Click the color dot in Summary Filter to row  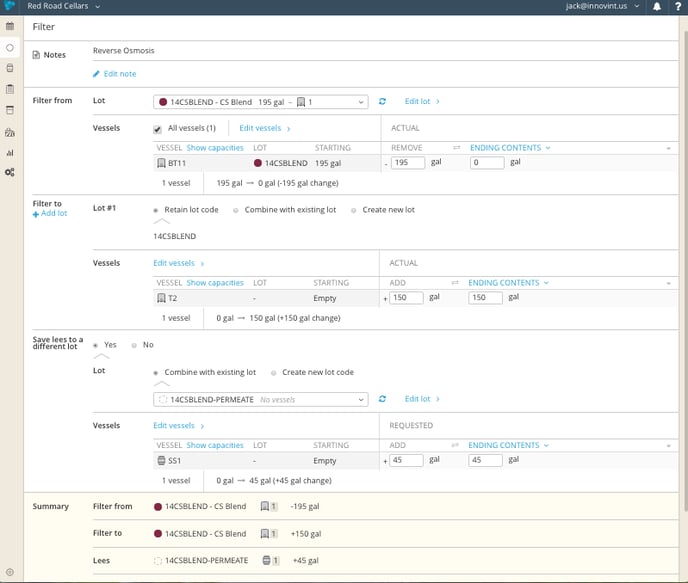pos(158,534)
